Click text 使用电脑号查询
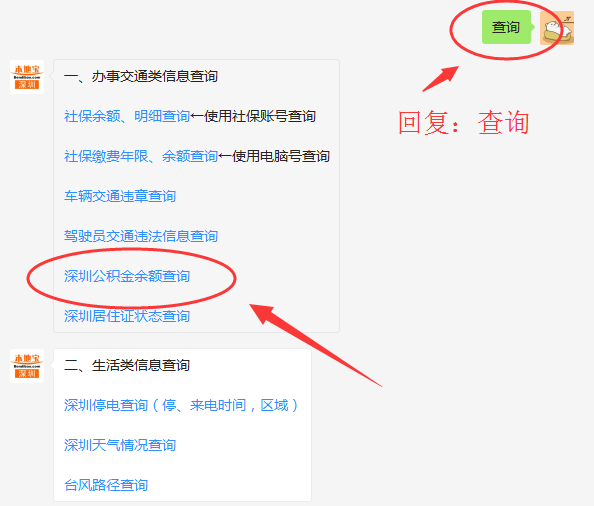The height and width of the screenshot is (506, 594). pos(281,156)
